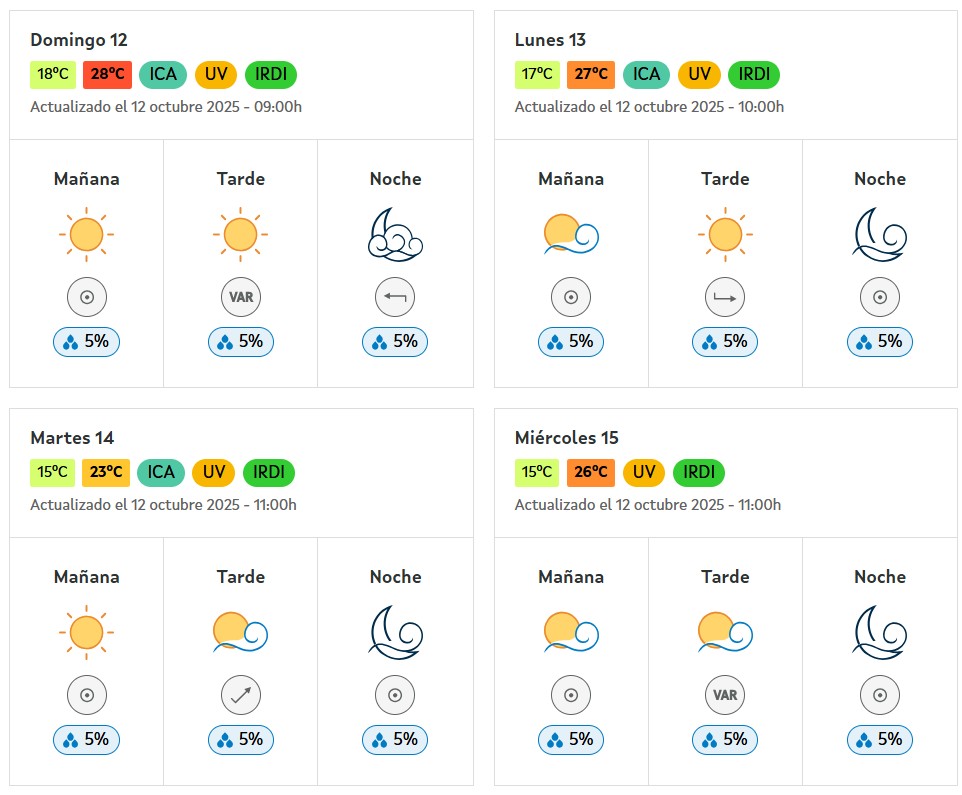This screenshot has width=962, height=795.
Task: Select the Lunes 13 day heading
Action: (550, 40)
